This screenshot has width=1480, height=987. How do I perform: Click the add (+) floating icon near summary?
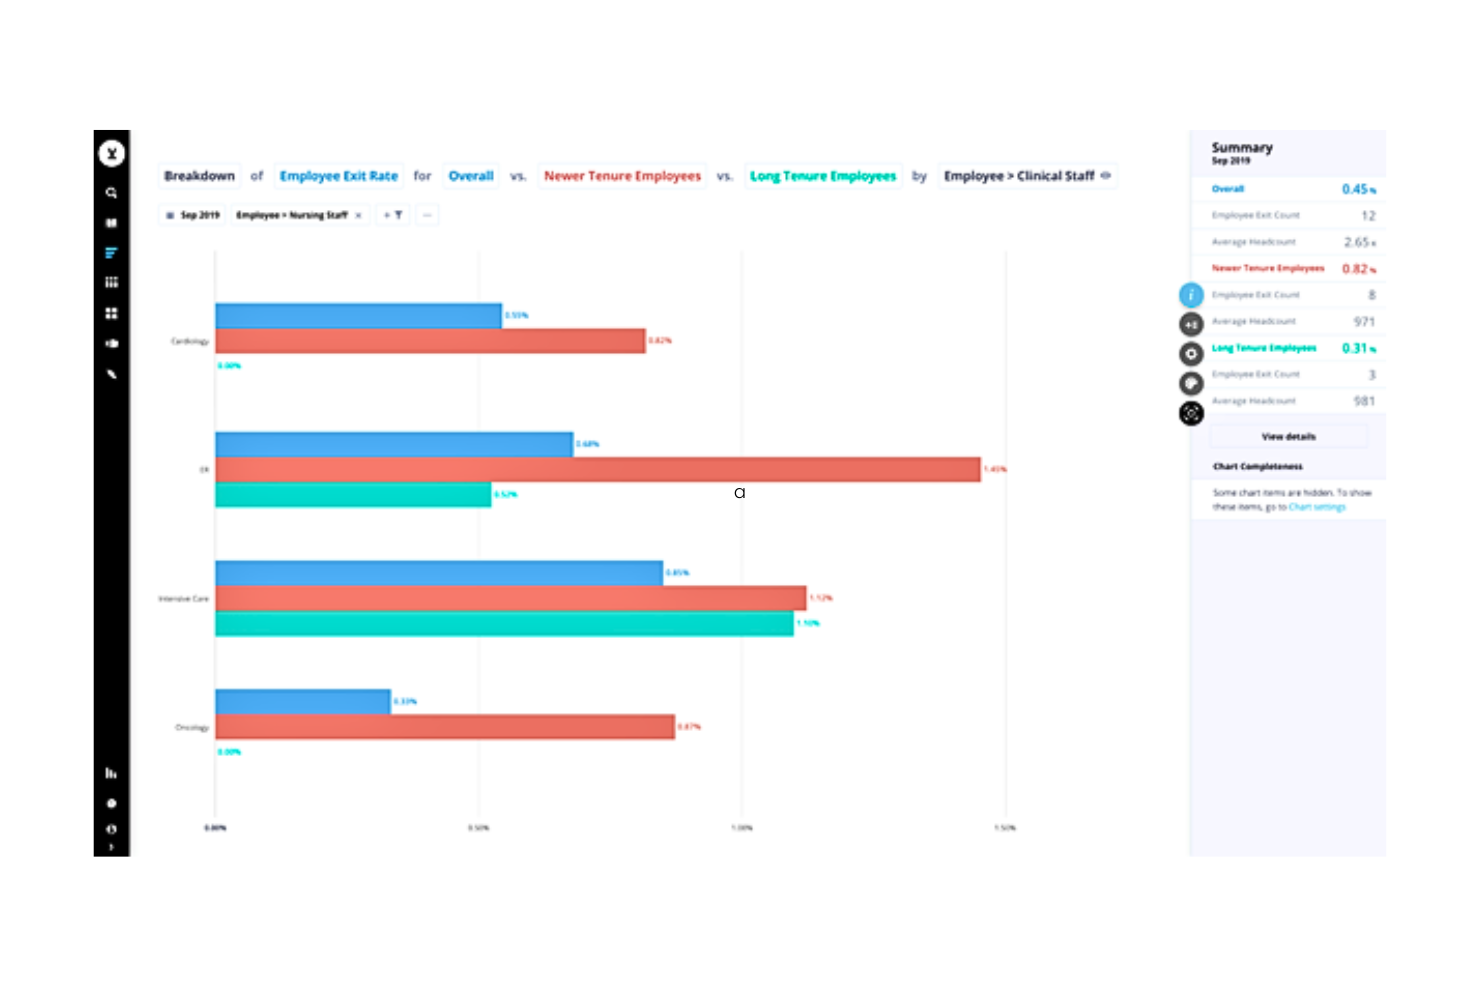[1190, 324]
